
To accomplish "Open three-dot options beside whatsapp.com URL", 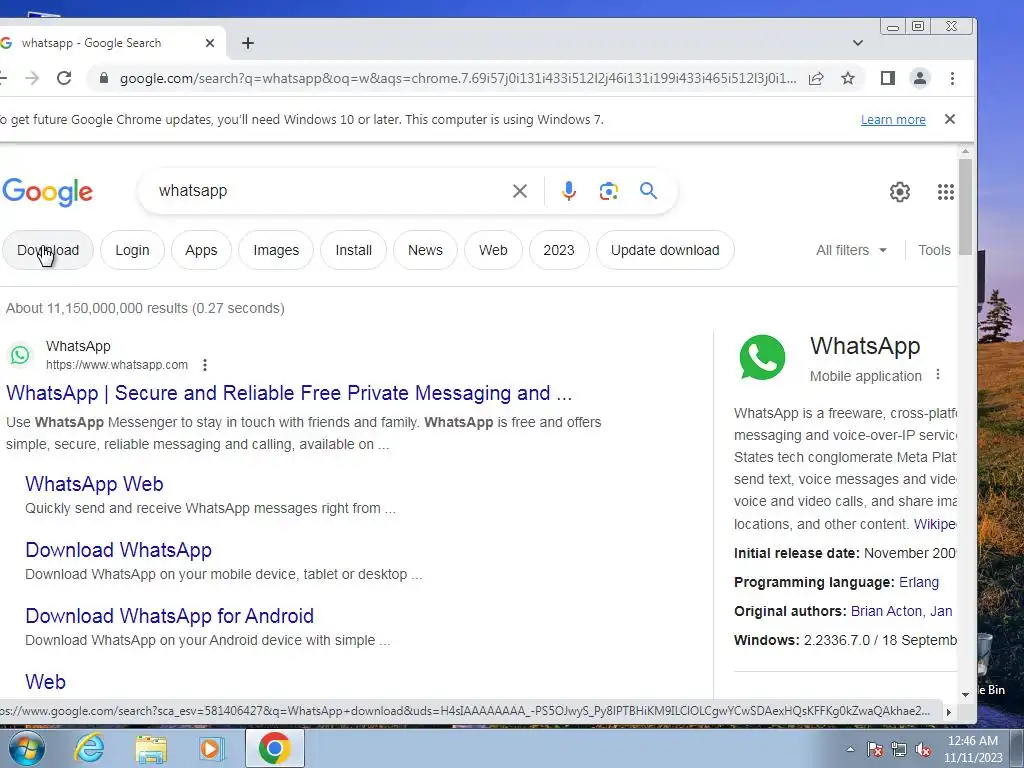I will point(205,365).
